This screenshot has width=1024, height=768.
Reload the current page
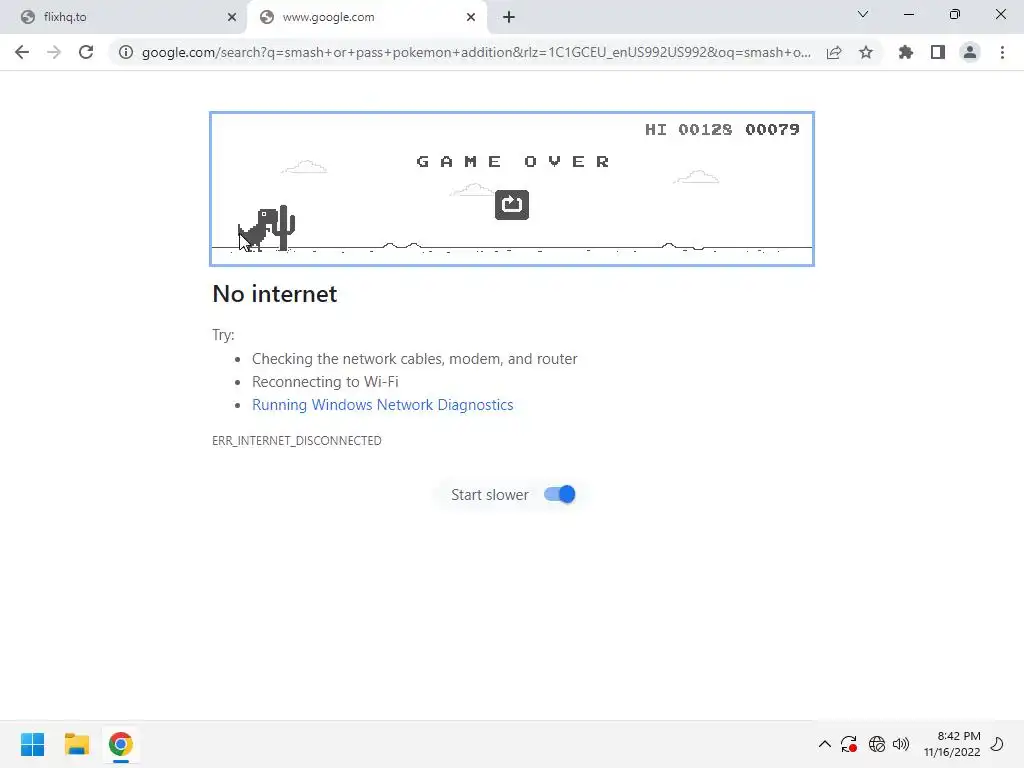pyautogui.click(x=86, y=52)
